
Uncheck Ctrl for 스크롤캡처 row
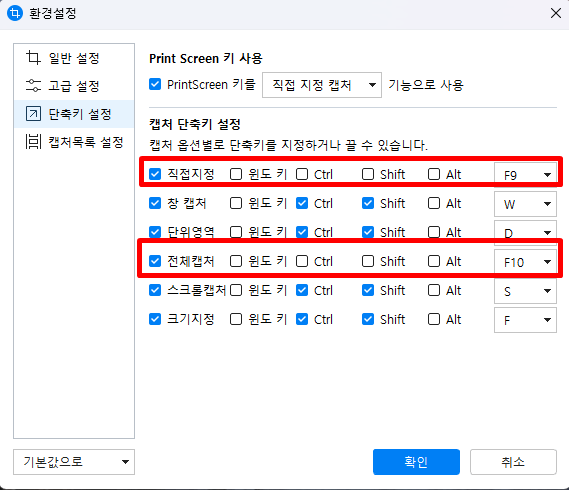(302, 290)
